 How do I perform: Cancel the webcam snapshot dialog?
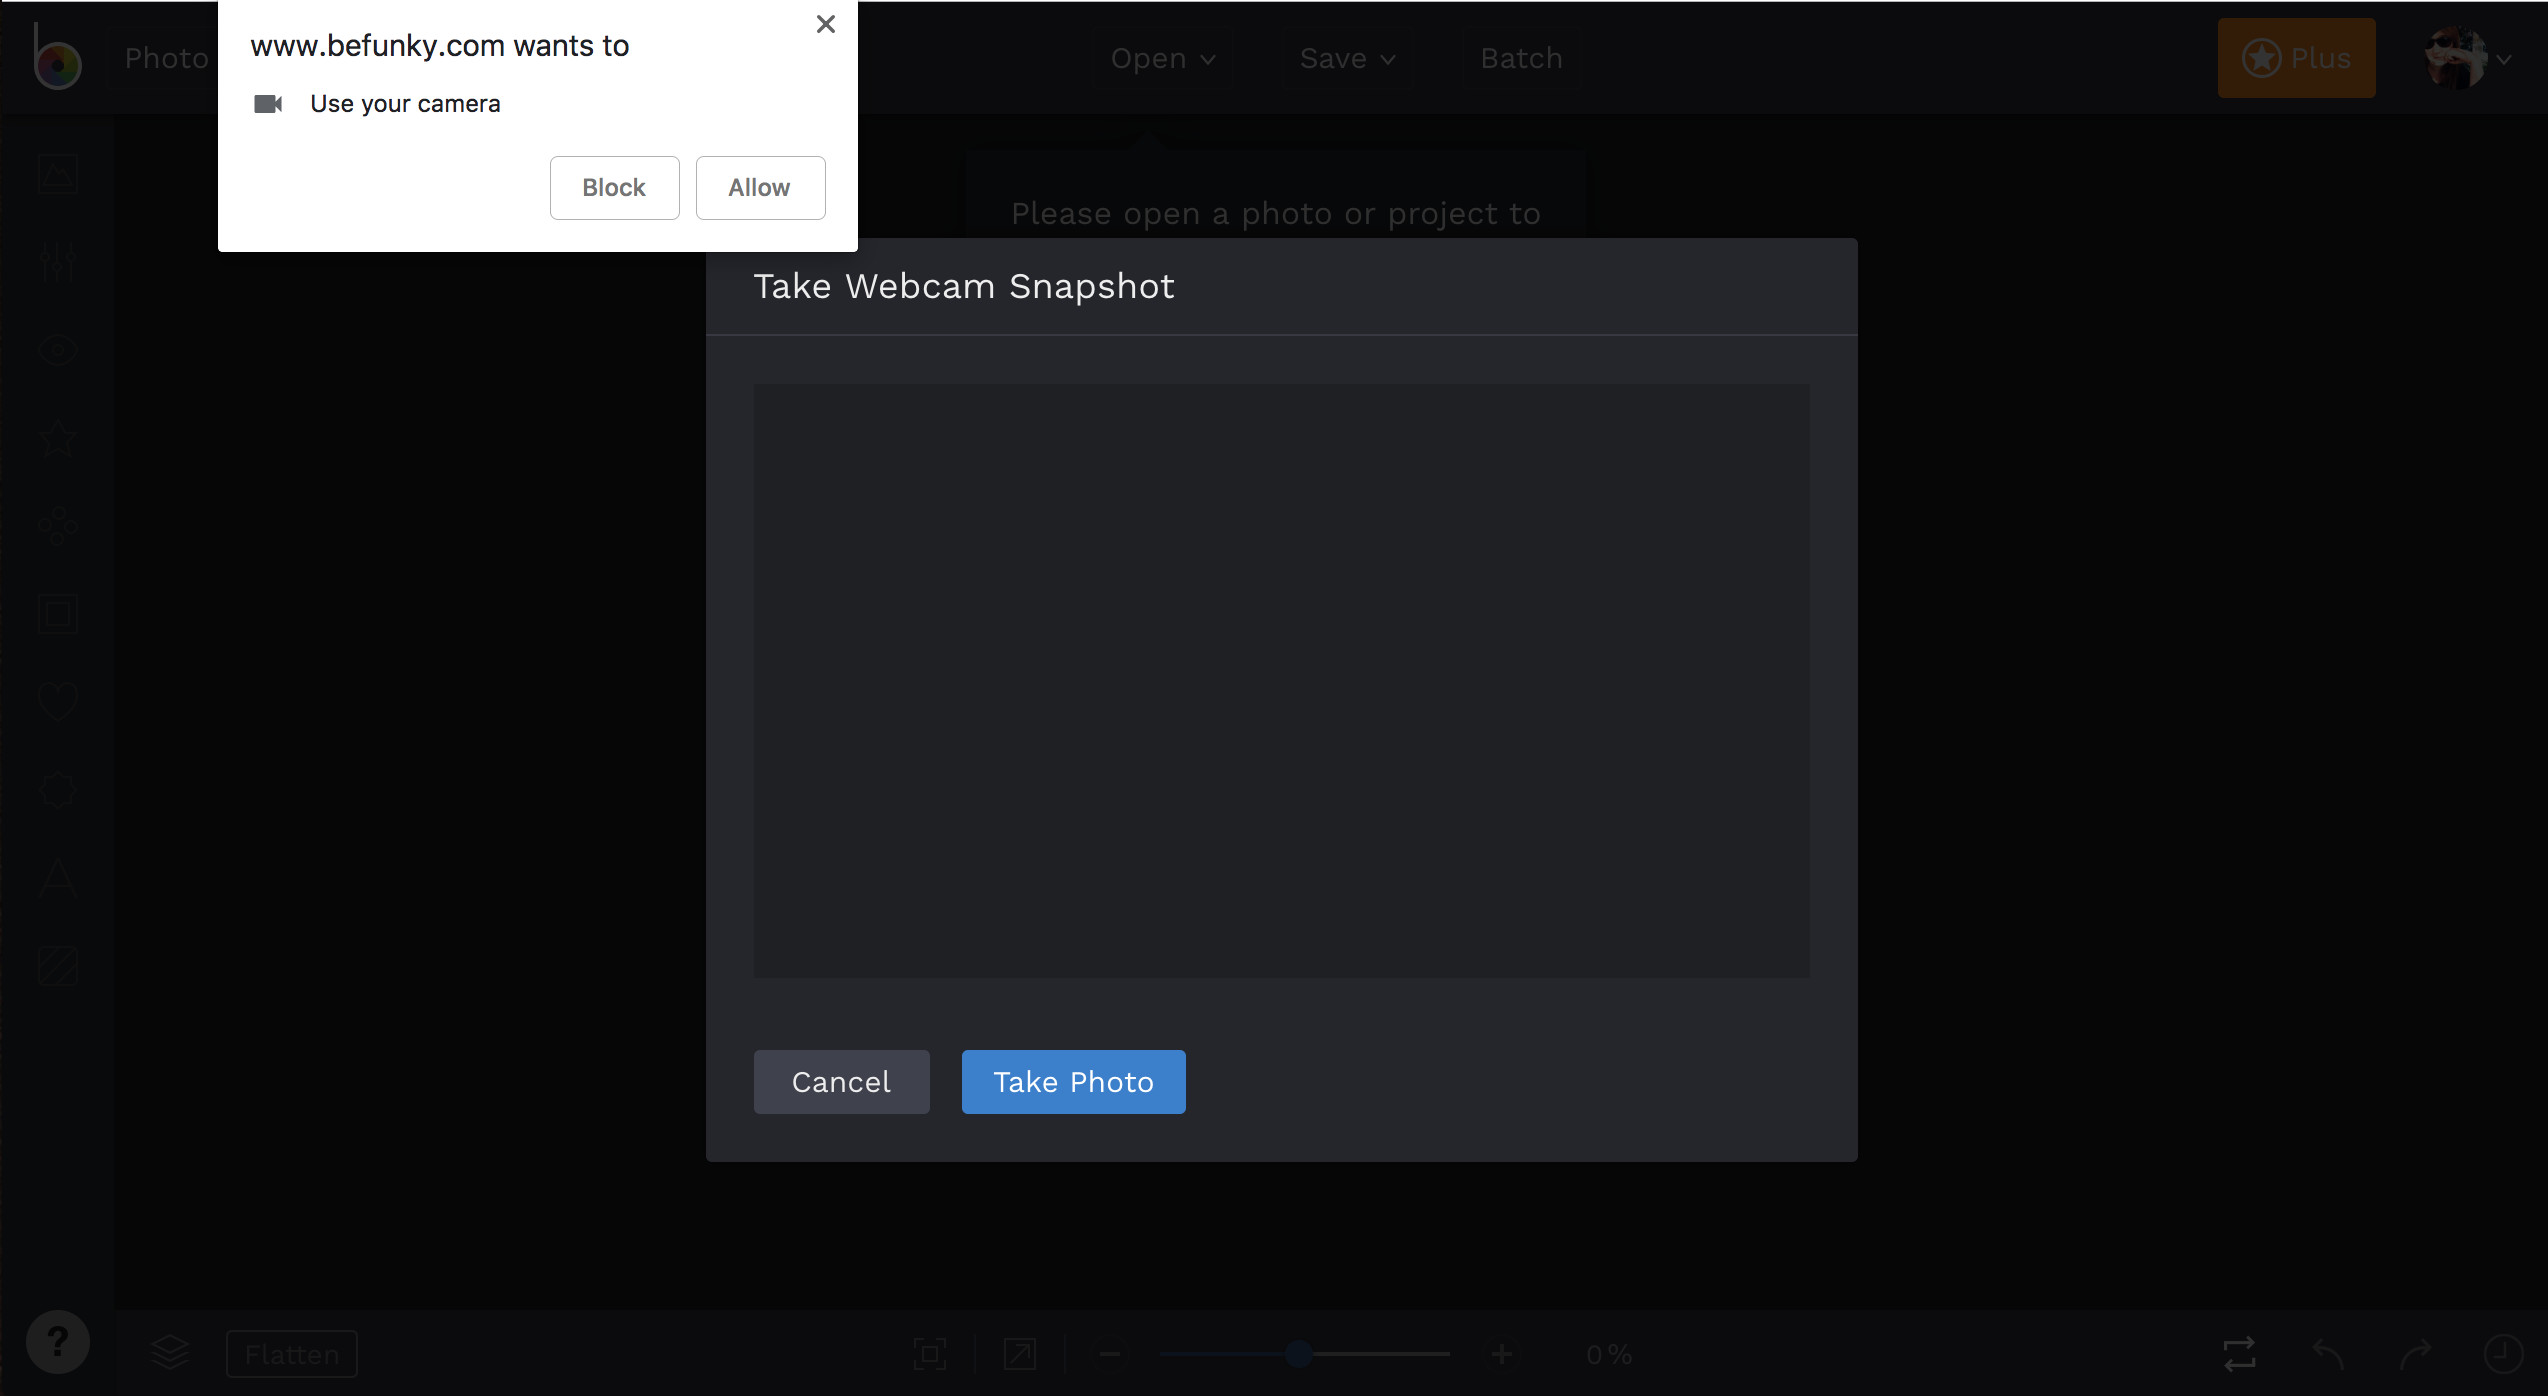pos(841,1082)
